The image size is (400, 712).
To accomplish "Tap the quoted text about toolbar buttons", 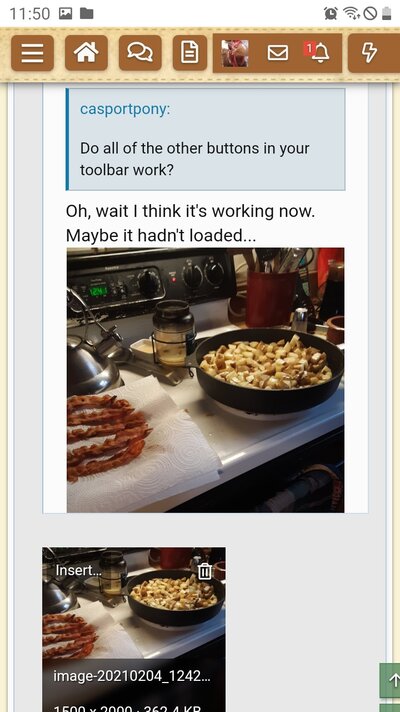I will pyautogui.click(x=195, y=159).
